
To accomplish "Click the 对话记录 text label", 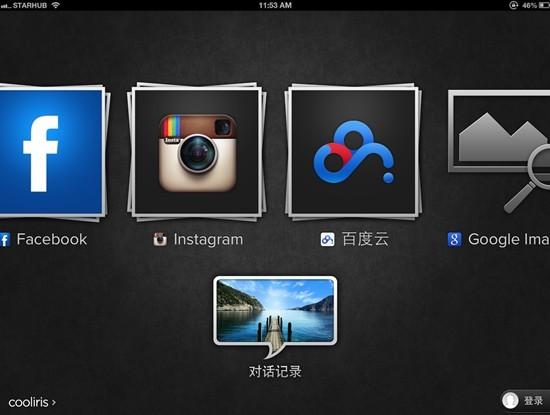I will click(x=275, y=372).
